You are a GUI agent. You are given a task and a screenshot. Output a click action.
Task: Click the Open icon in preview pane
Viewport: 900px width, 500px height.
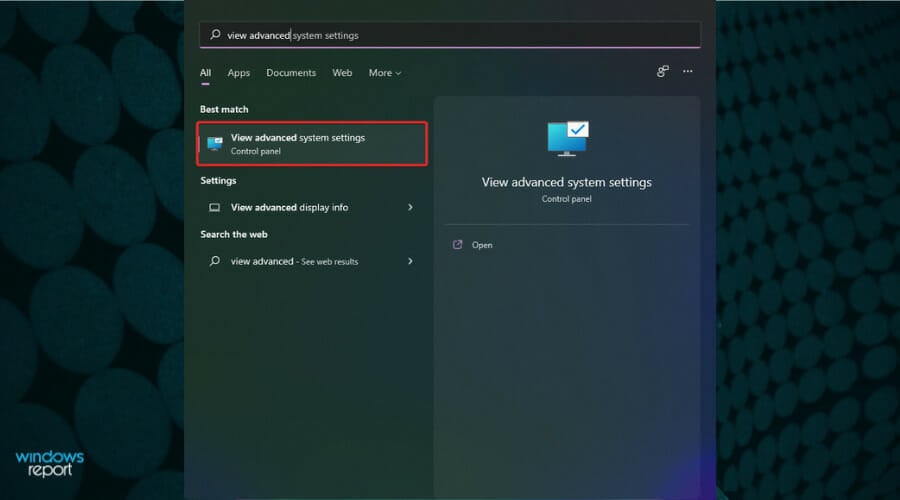pyautogui.click(x=457, y=245)
